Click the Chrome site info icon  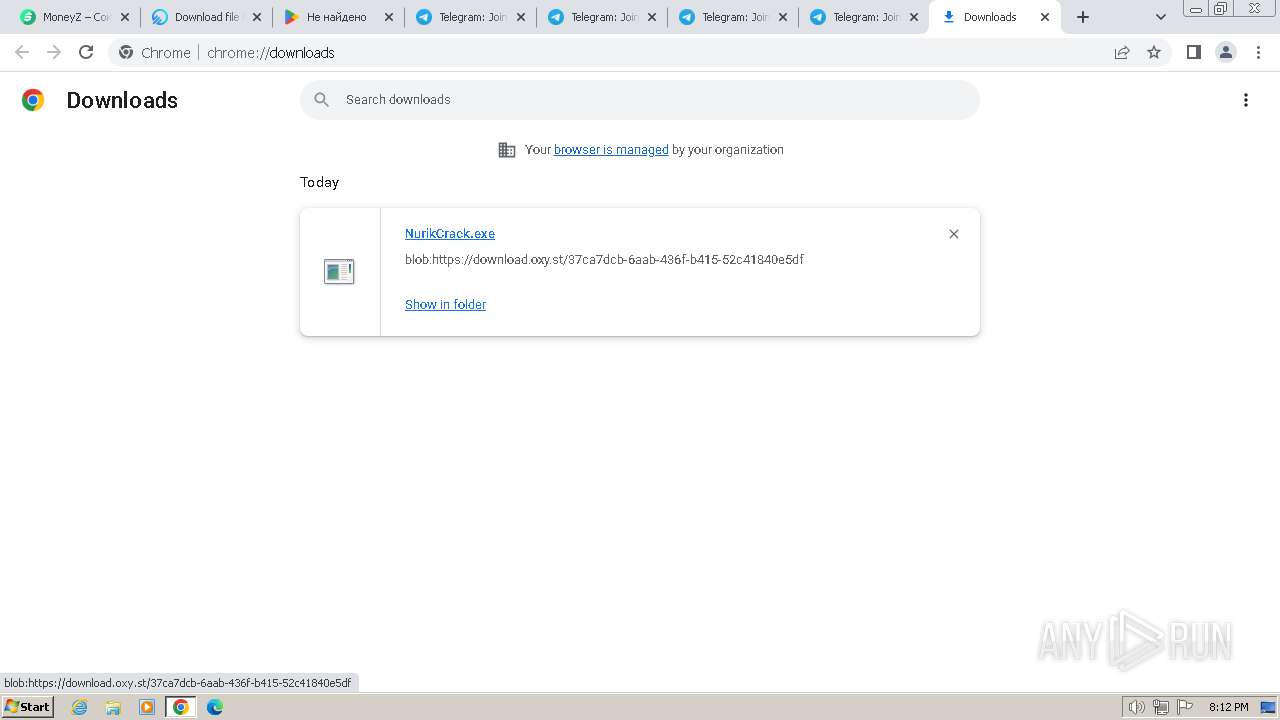pyautogui.click(x=126, y=52)
